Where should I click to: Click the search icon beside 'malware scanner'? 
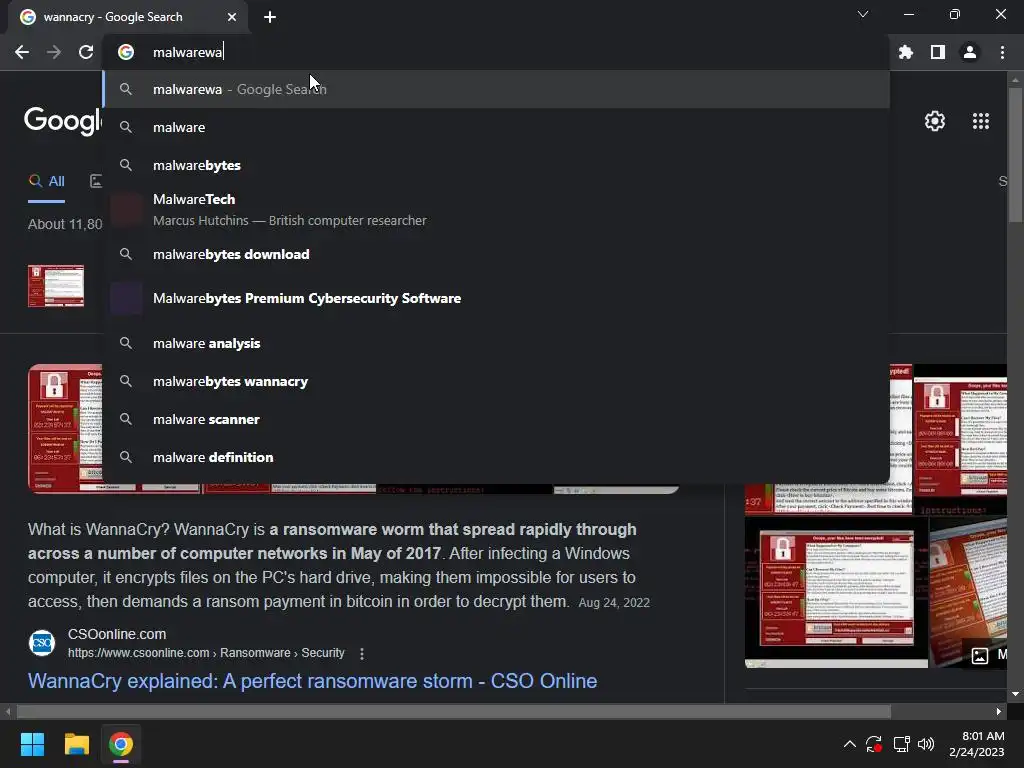tap(126, 419)
